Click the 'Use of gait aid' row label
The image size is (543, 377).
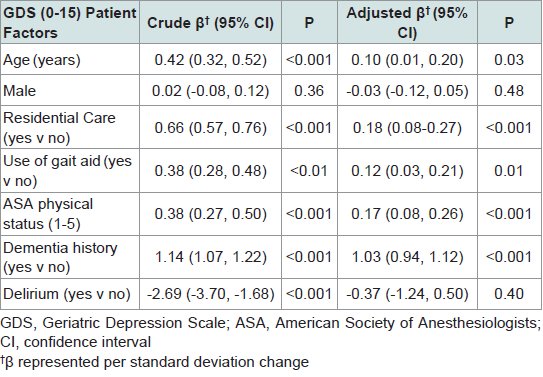point(70,171)
